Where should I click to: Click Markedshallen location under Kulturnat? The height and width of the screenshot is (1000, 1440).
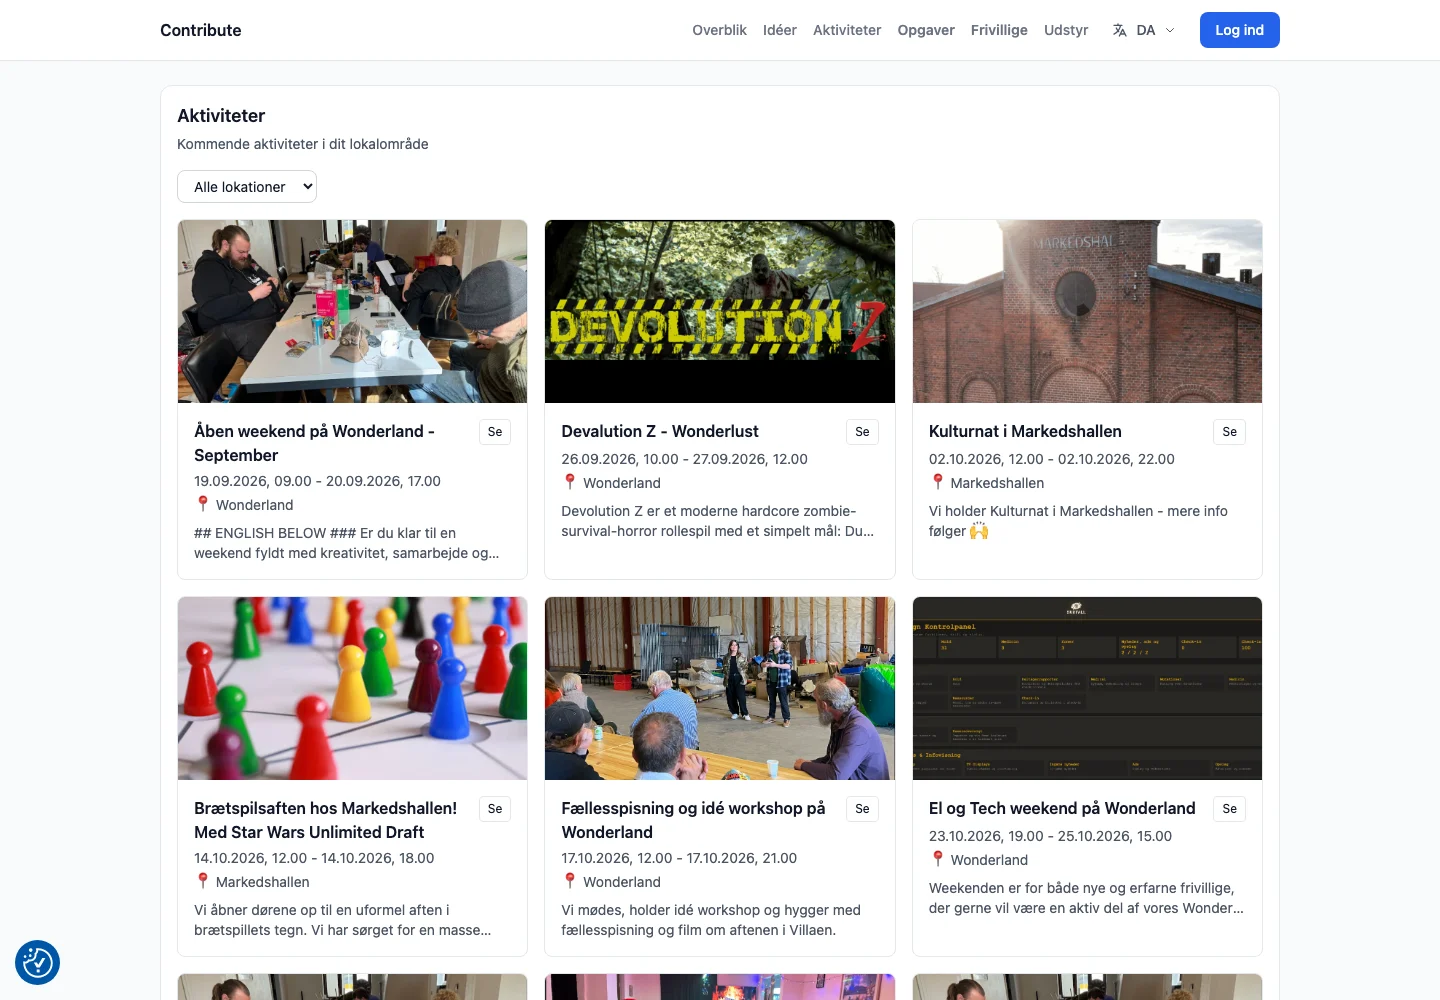coord(997,483)
